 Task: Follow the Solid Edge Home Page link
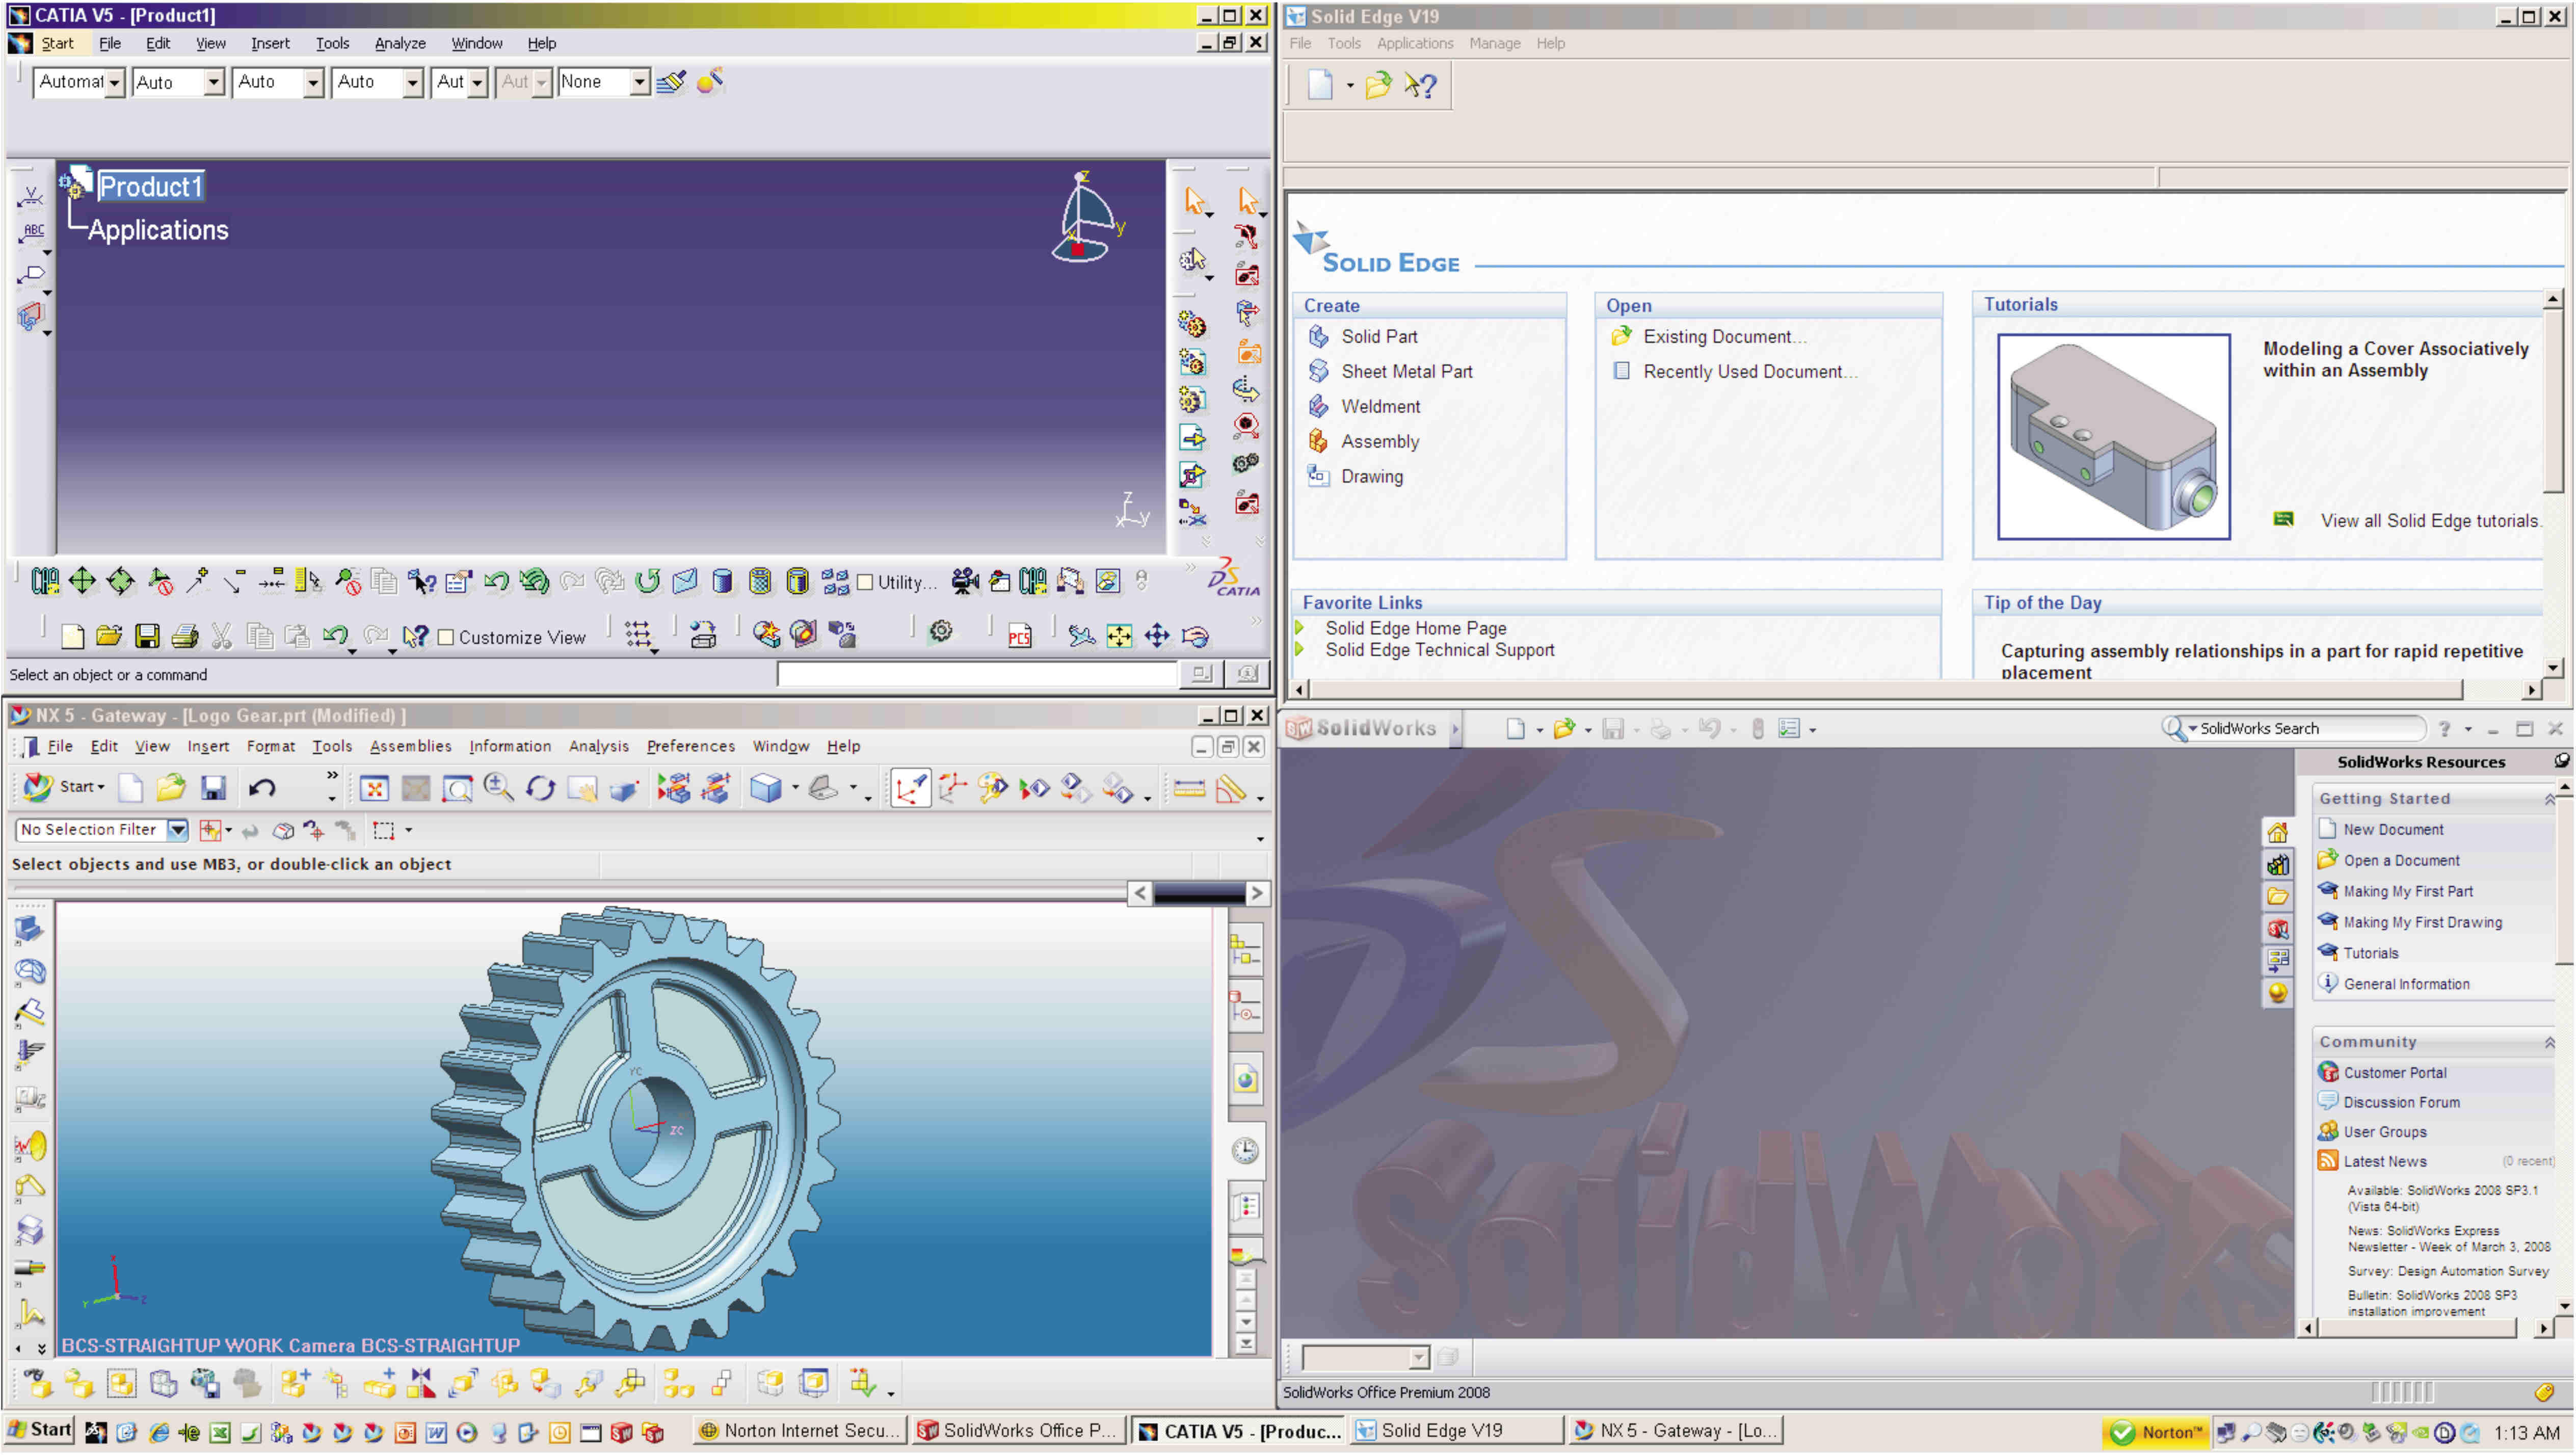pyautogui.click(x=1415, y=628)
